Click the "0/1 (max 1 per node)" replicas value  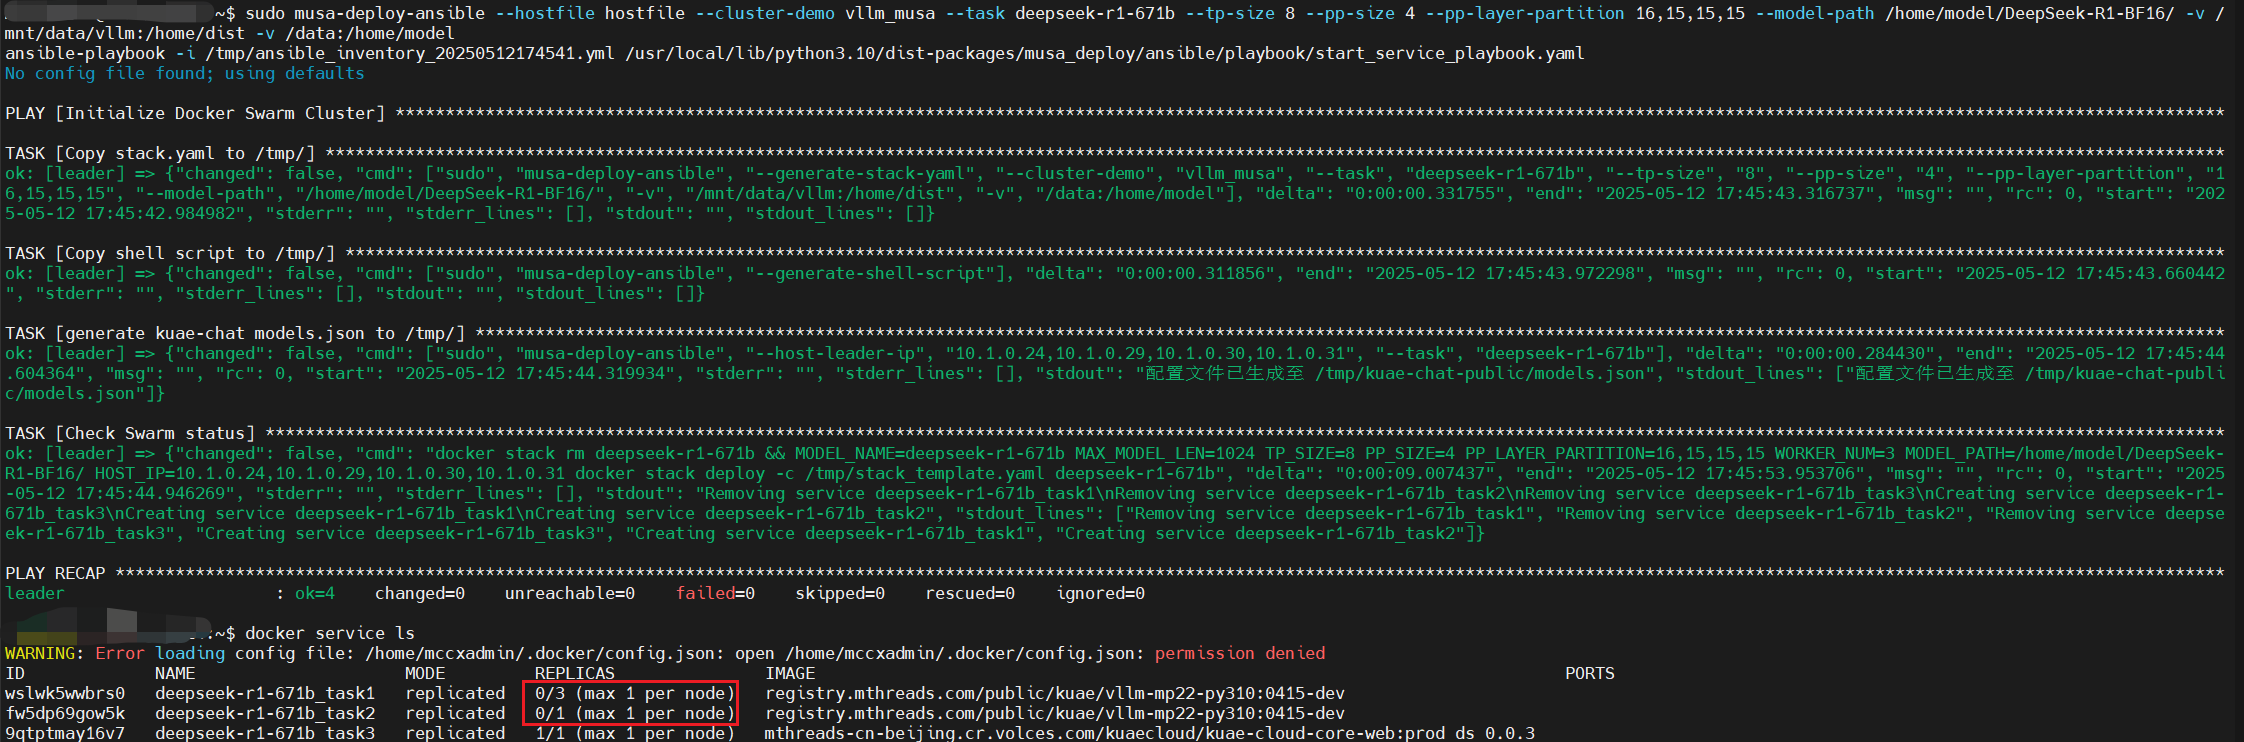[635, 713]
